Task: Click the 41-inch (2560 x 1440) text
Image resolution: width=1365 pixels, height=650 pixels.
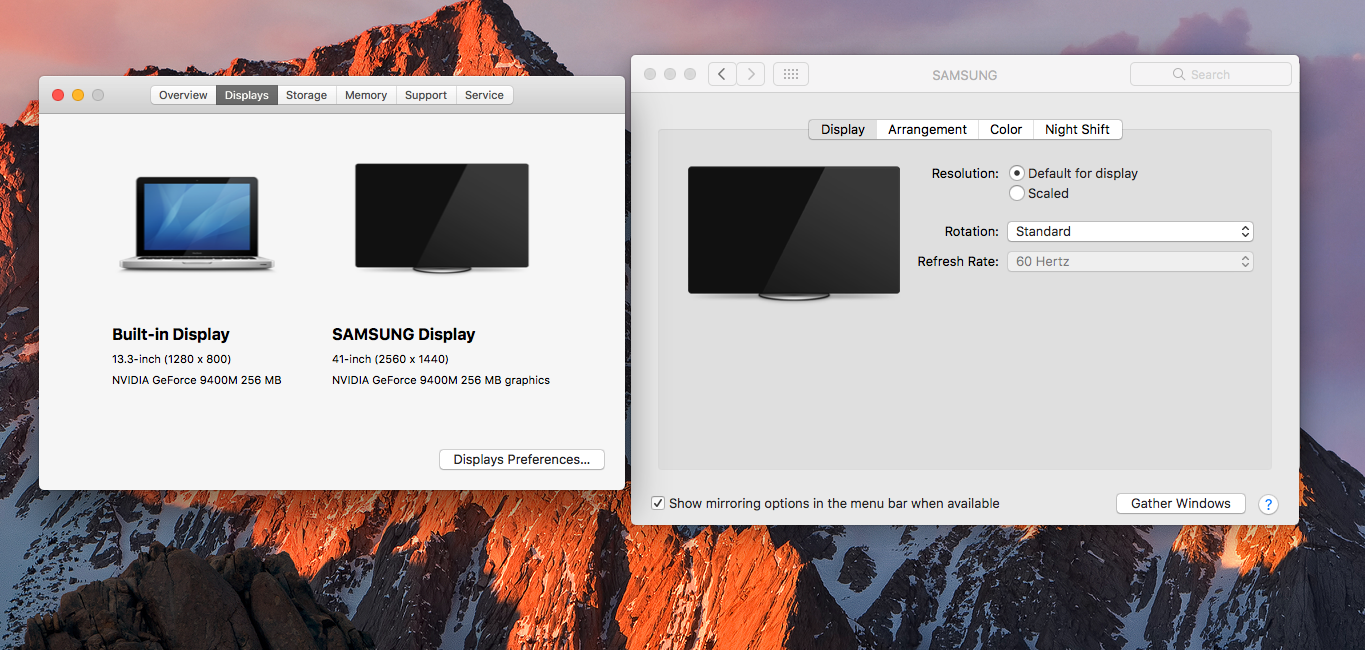Action: [x=390, y=359]
